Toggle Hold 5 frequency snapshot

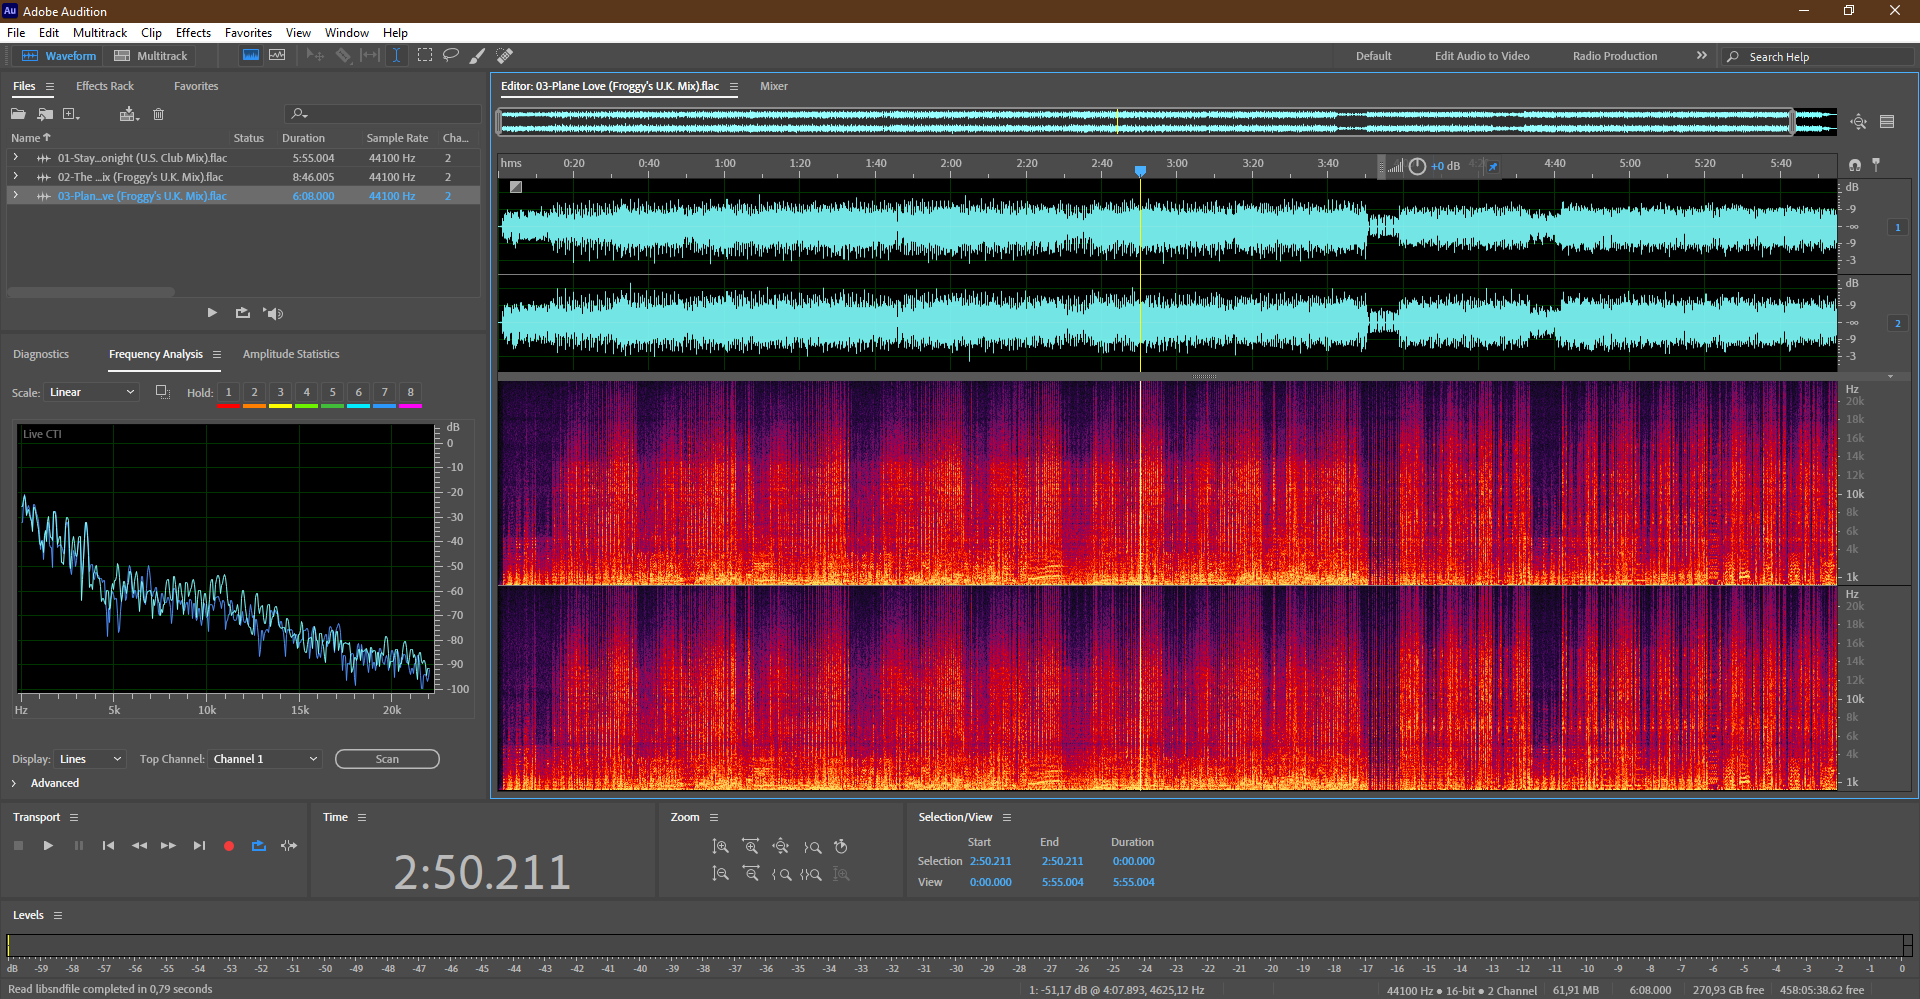[333, 393]
